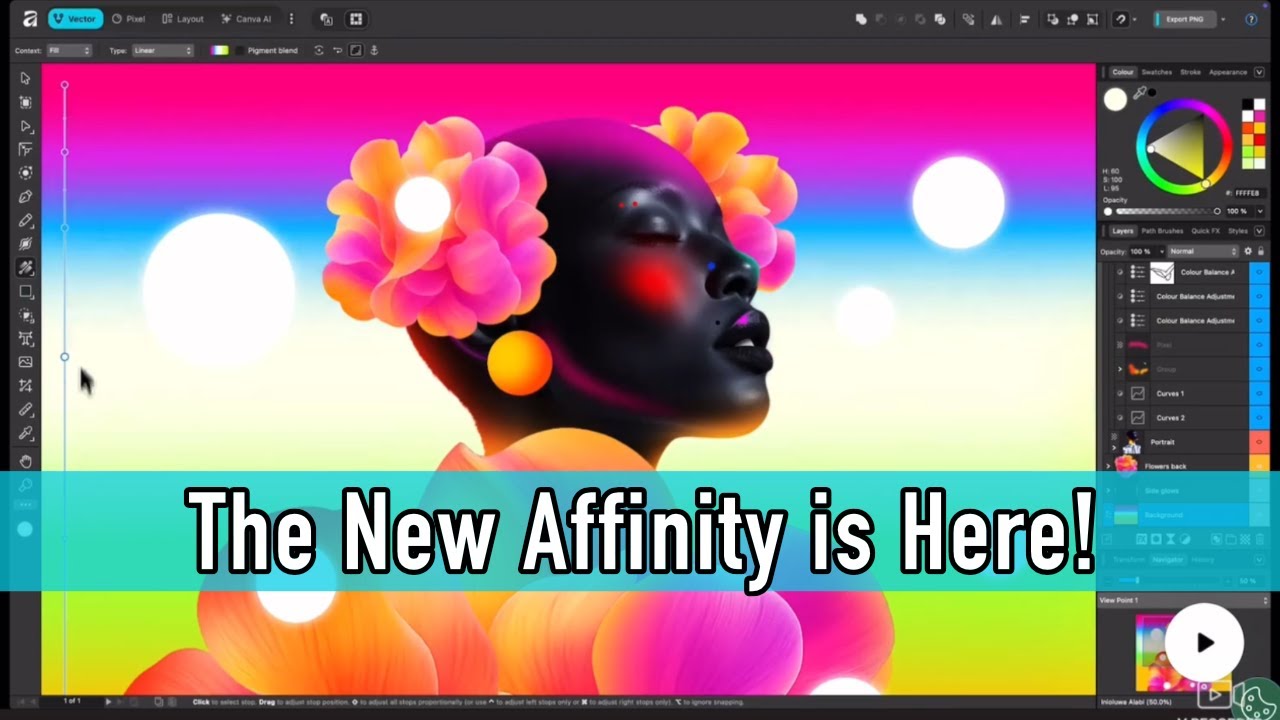Click the eyedropper in Colour panel
Image resolution: width=1280 pixels, height=720 pixels.
click(x=1139, y=93)
